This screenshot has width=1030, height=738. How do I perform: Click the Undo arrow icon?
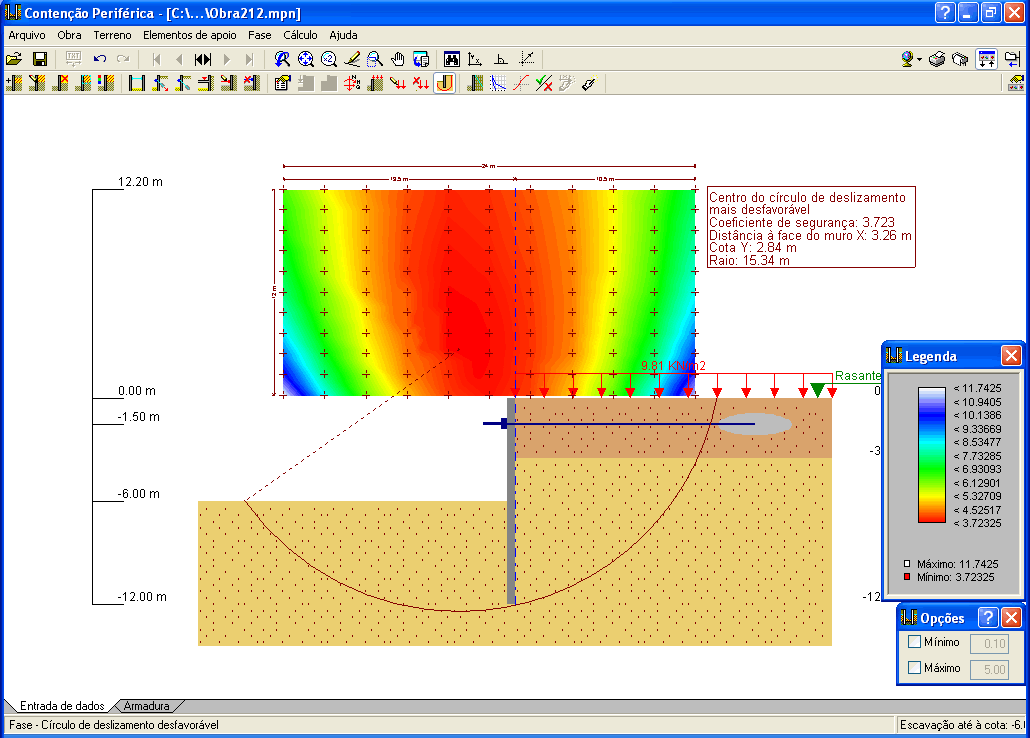coord(99,60)
